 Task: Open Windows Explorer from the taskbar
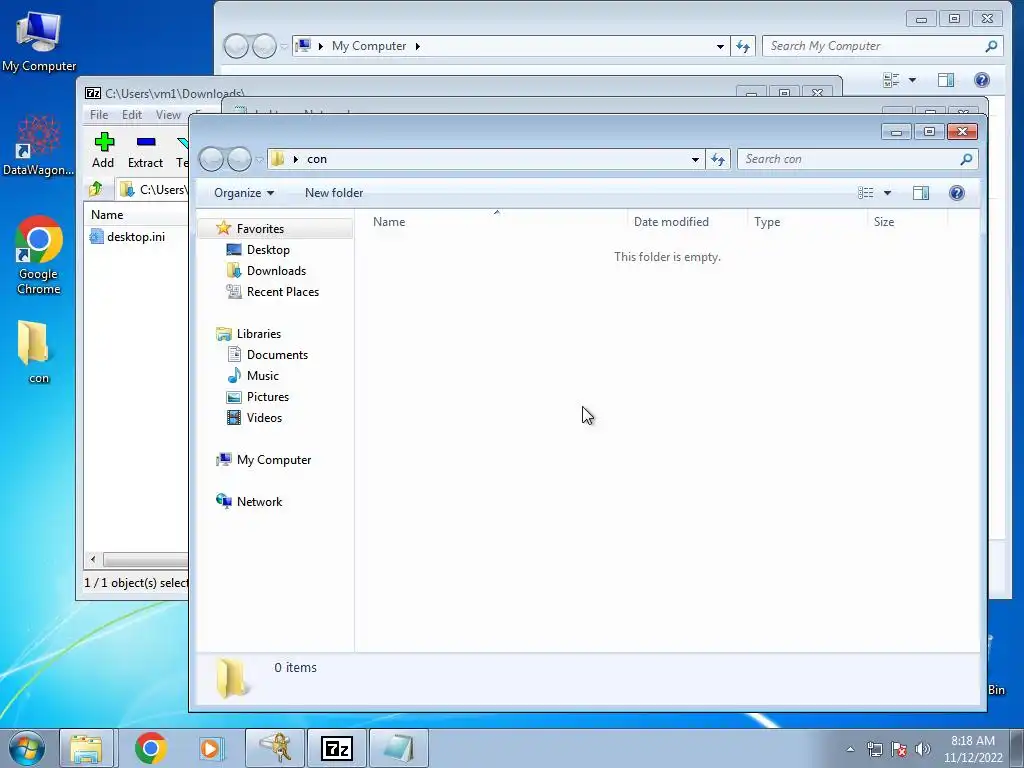86,748
